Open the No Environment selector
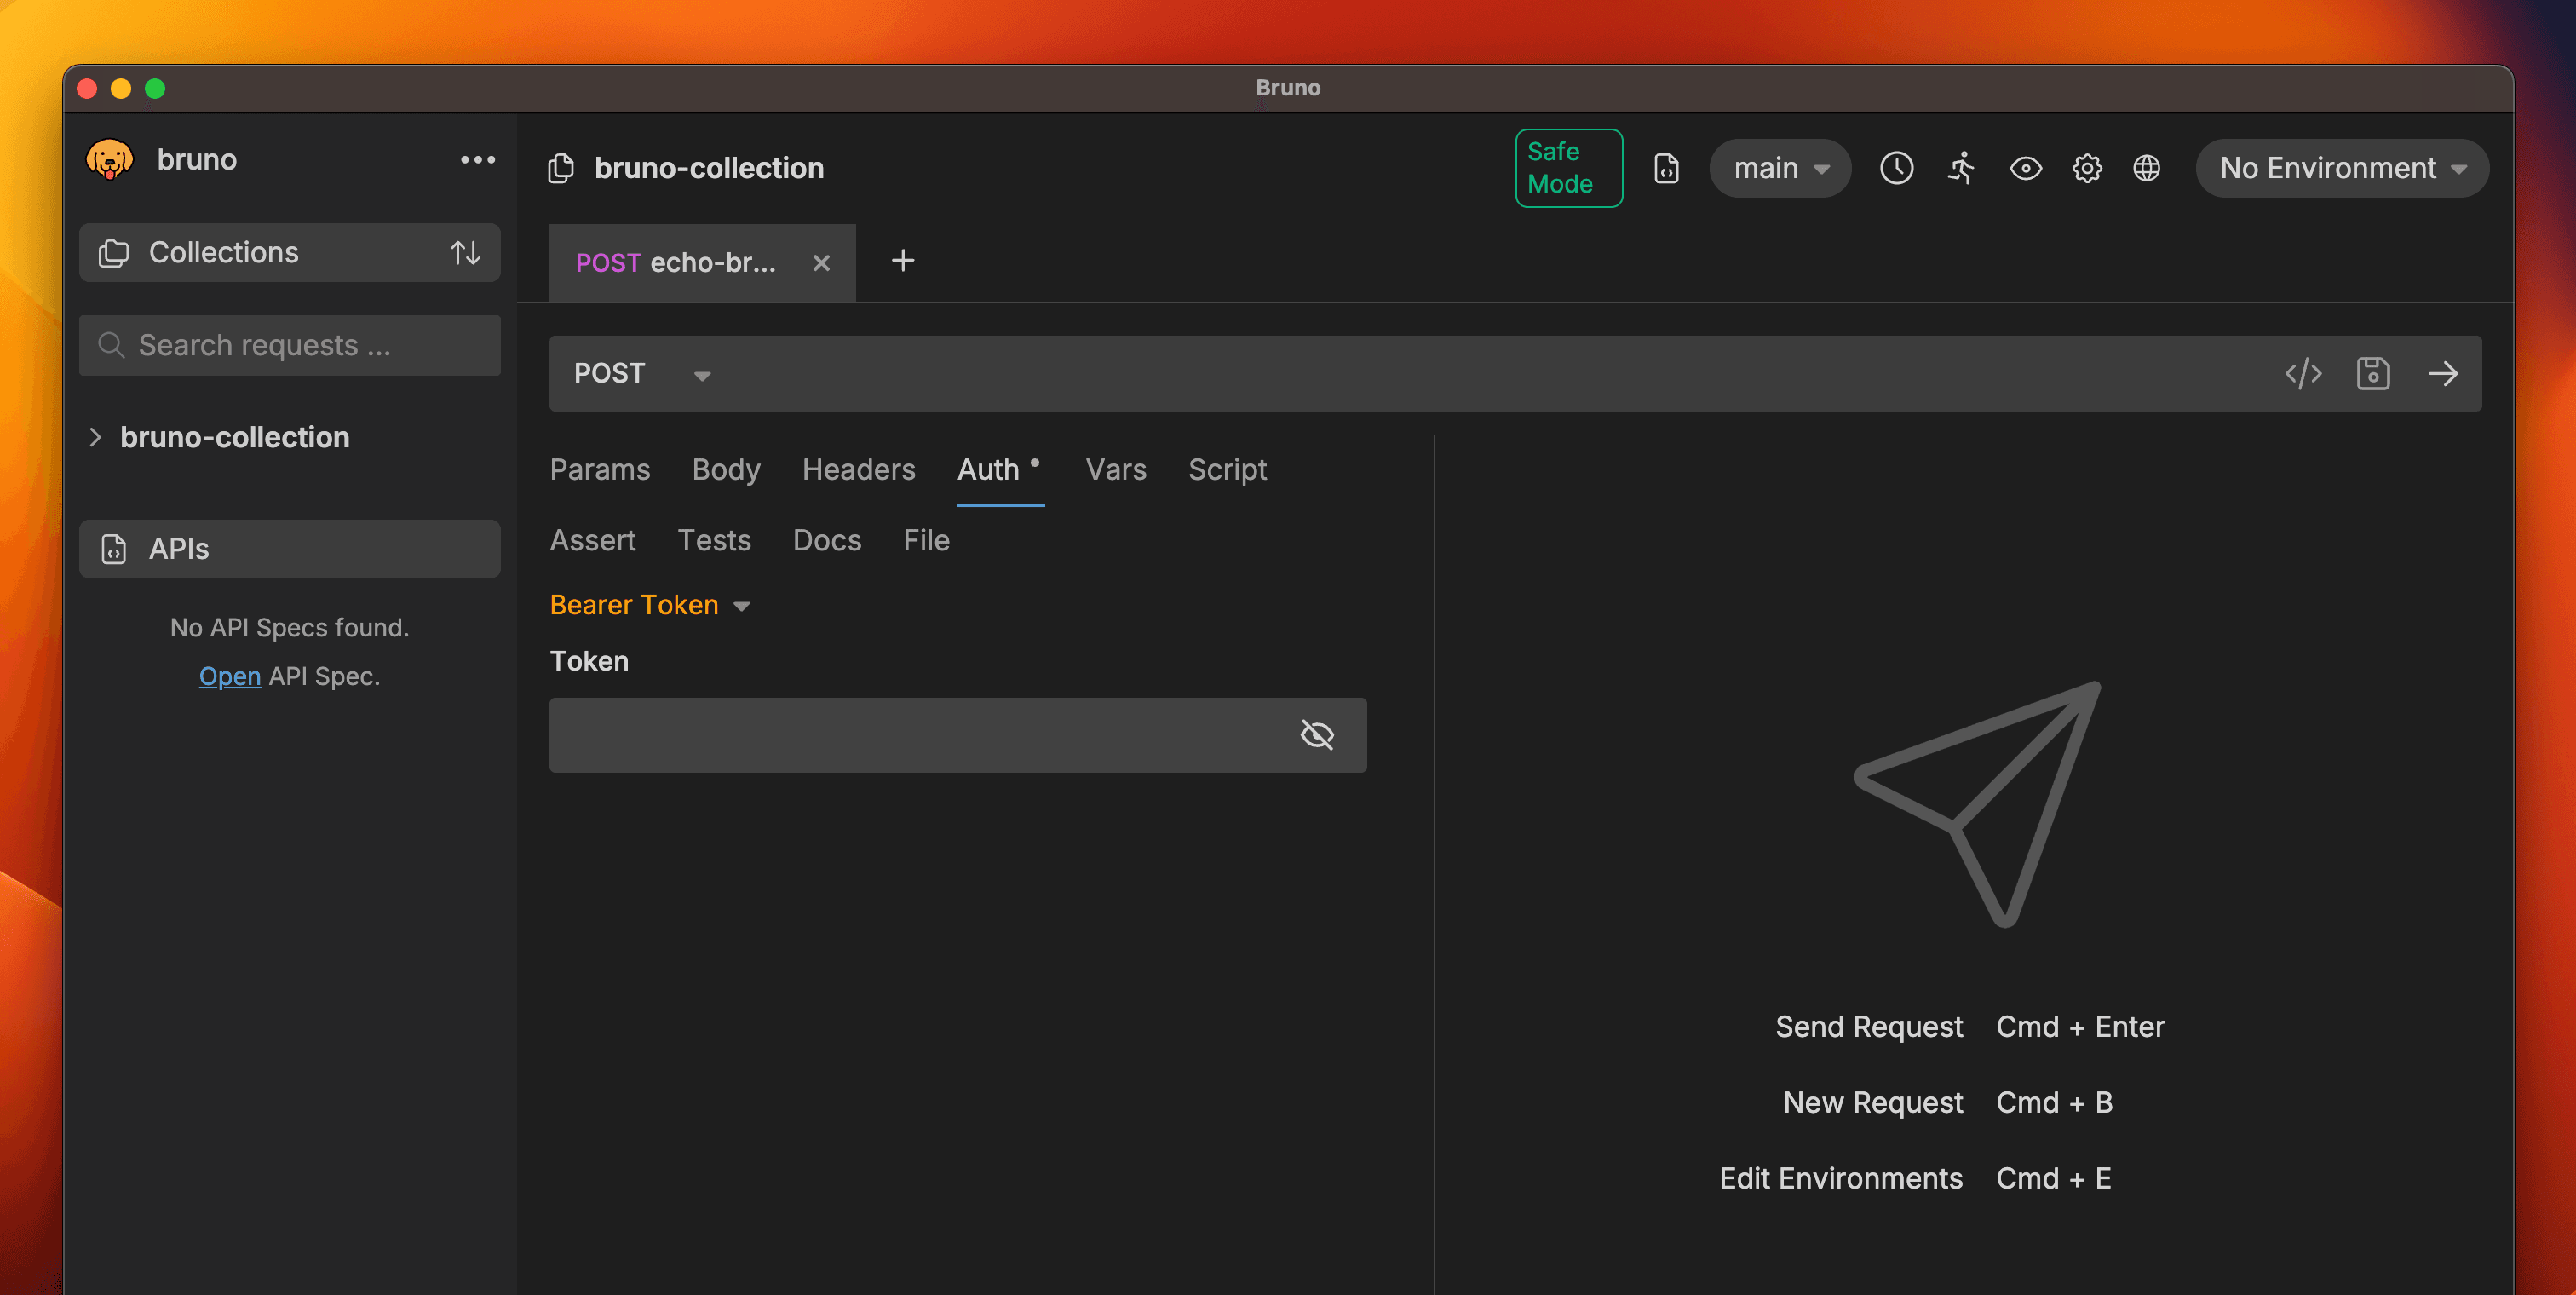Image resolution: width=2576 pixels, height=1295 pixels. coord(2341,168)
